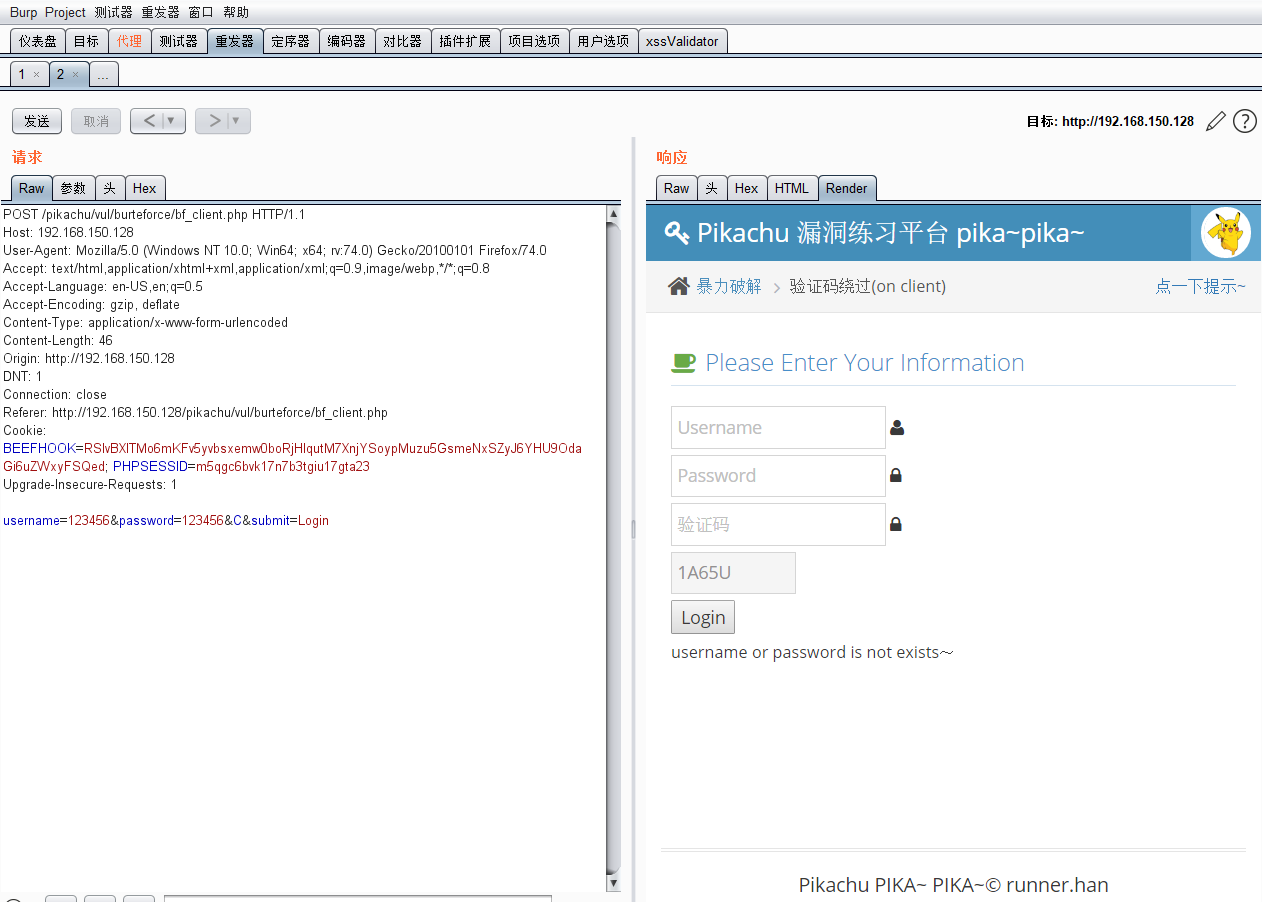This screenshot has width=1262, height=902.
Task: Click the Pikachu avatar image
Action: pos(1226,233)
